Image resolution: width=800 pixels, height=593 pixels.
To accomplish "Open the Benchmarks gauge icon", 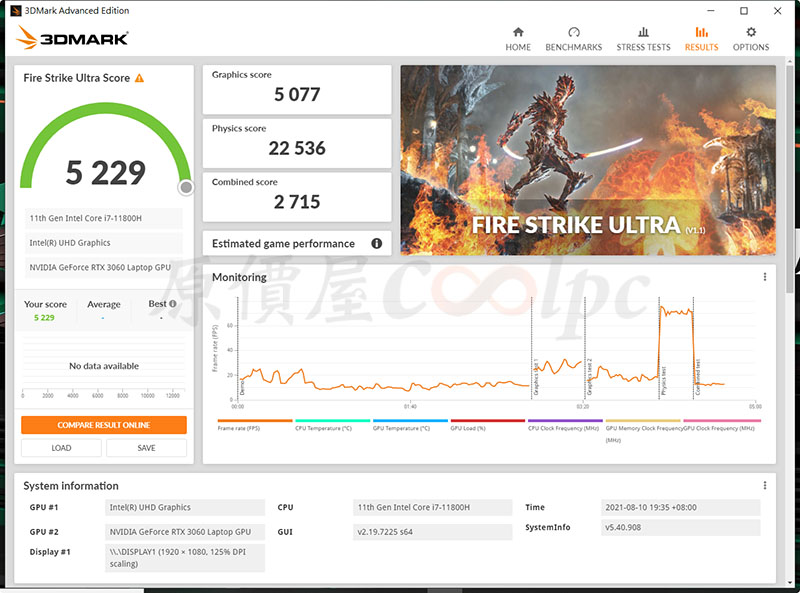I will [573, 32].
